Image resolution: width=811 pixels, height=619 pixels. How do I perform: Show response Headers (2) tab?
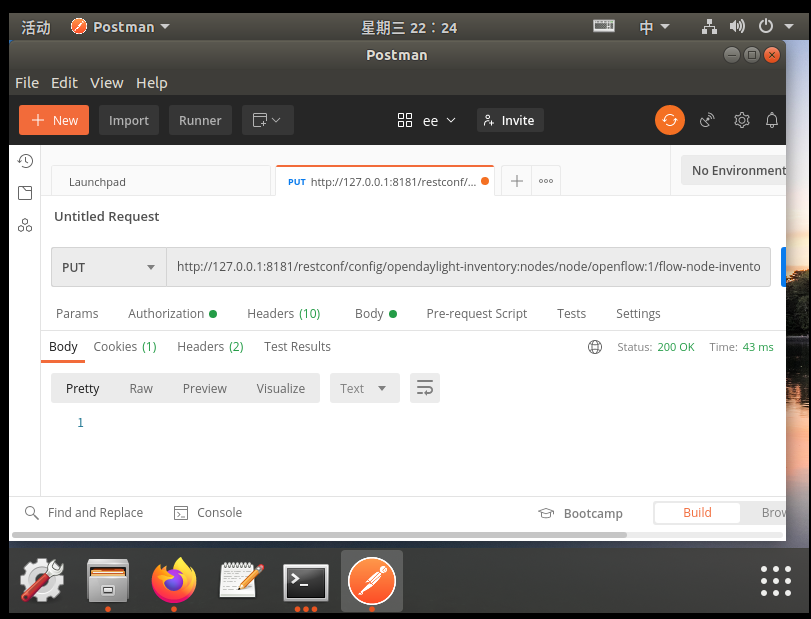pos(210,346)
